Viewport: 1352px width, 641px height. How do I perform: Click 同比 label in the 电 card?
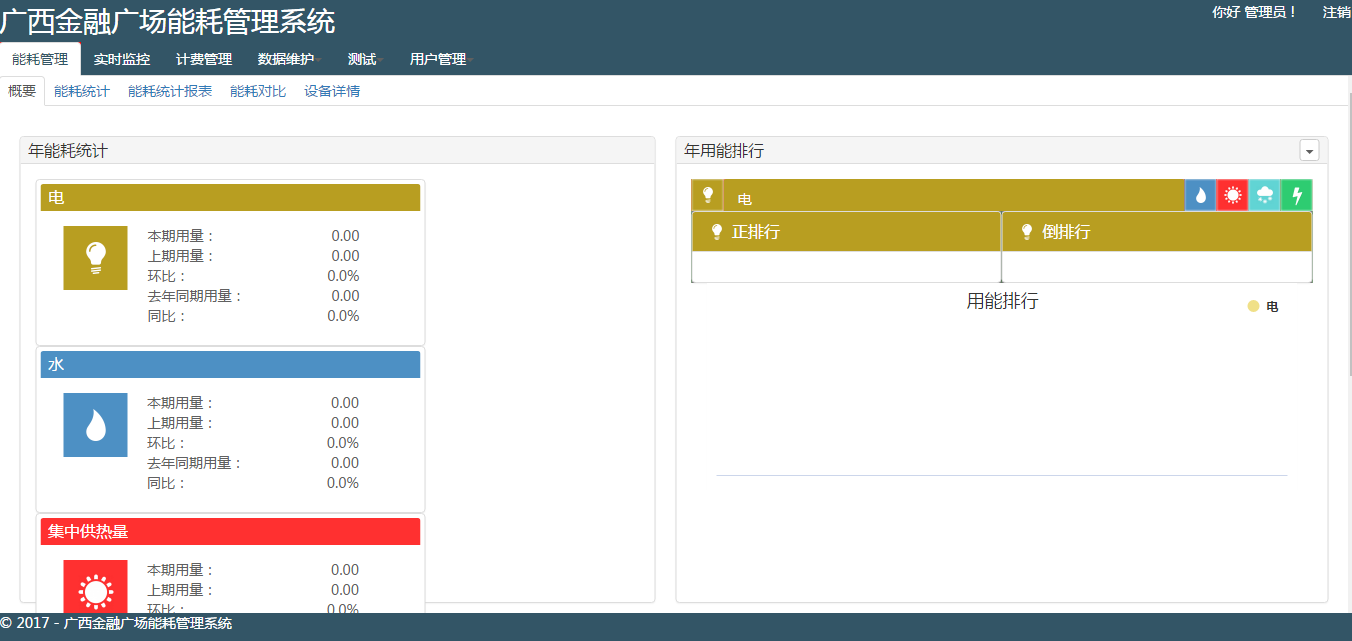pyautogui.click(x=167, y=316)
